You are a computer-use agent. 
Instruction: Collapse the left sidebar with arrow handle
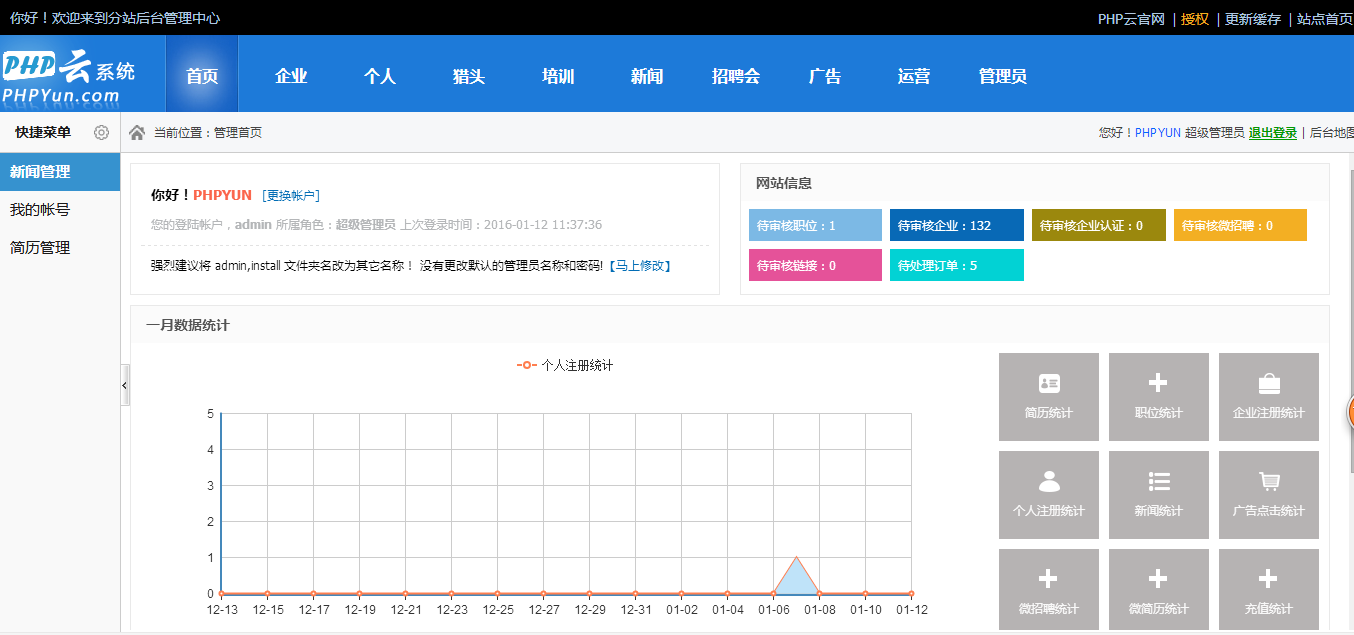[x=125, y=385]
